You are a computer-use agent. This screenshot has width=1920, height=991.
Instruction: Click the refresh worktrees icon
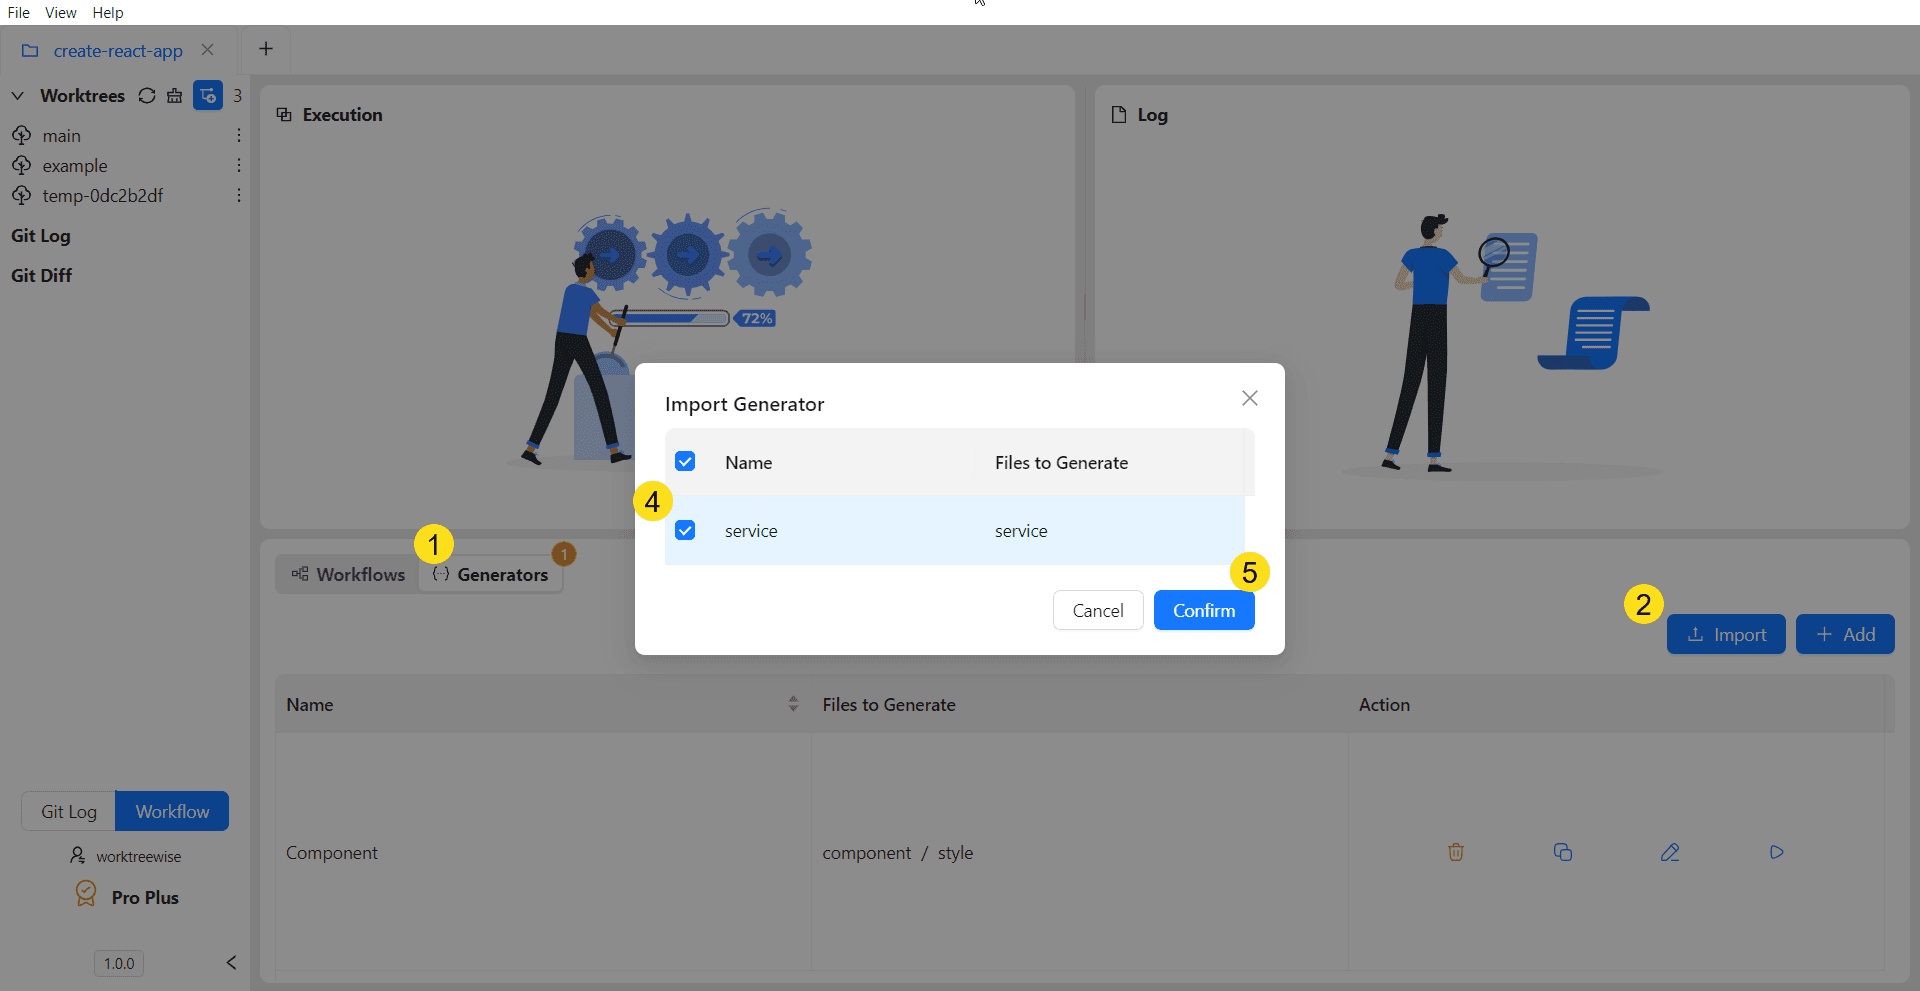147,96
